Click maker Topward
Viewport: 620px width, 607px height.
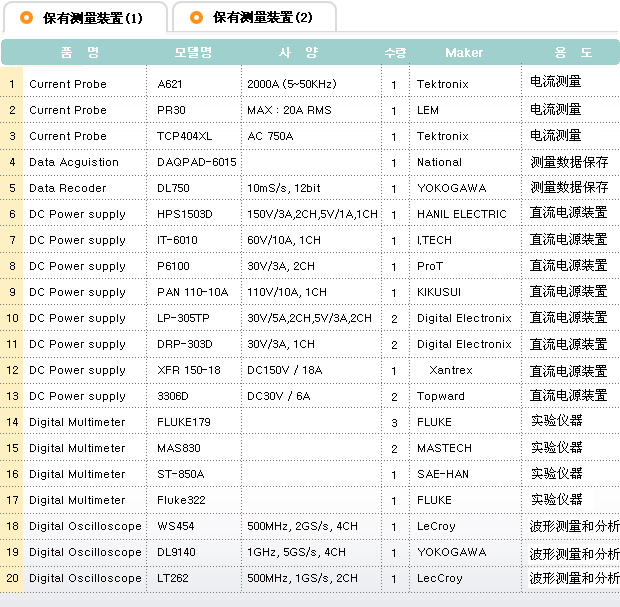coord(441,396)
